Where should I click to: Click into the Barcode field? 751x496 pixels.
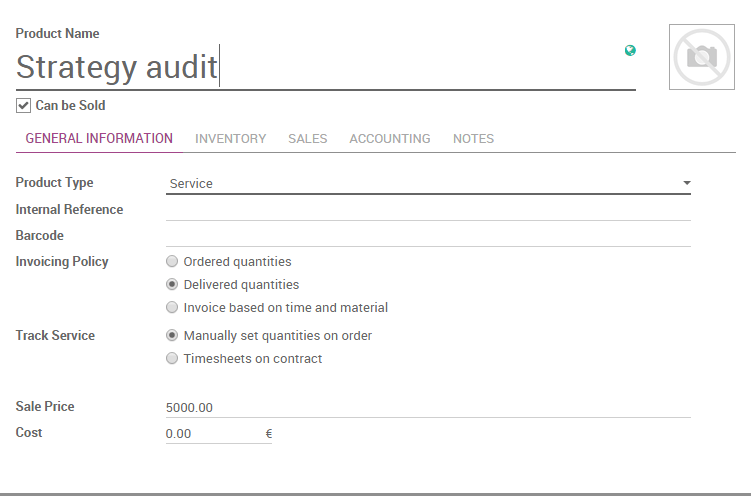[428, 236]
